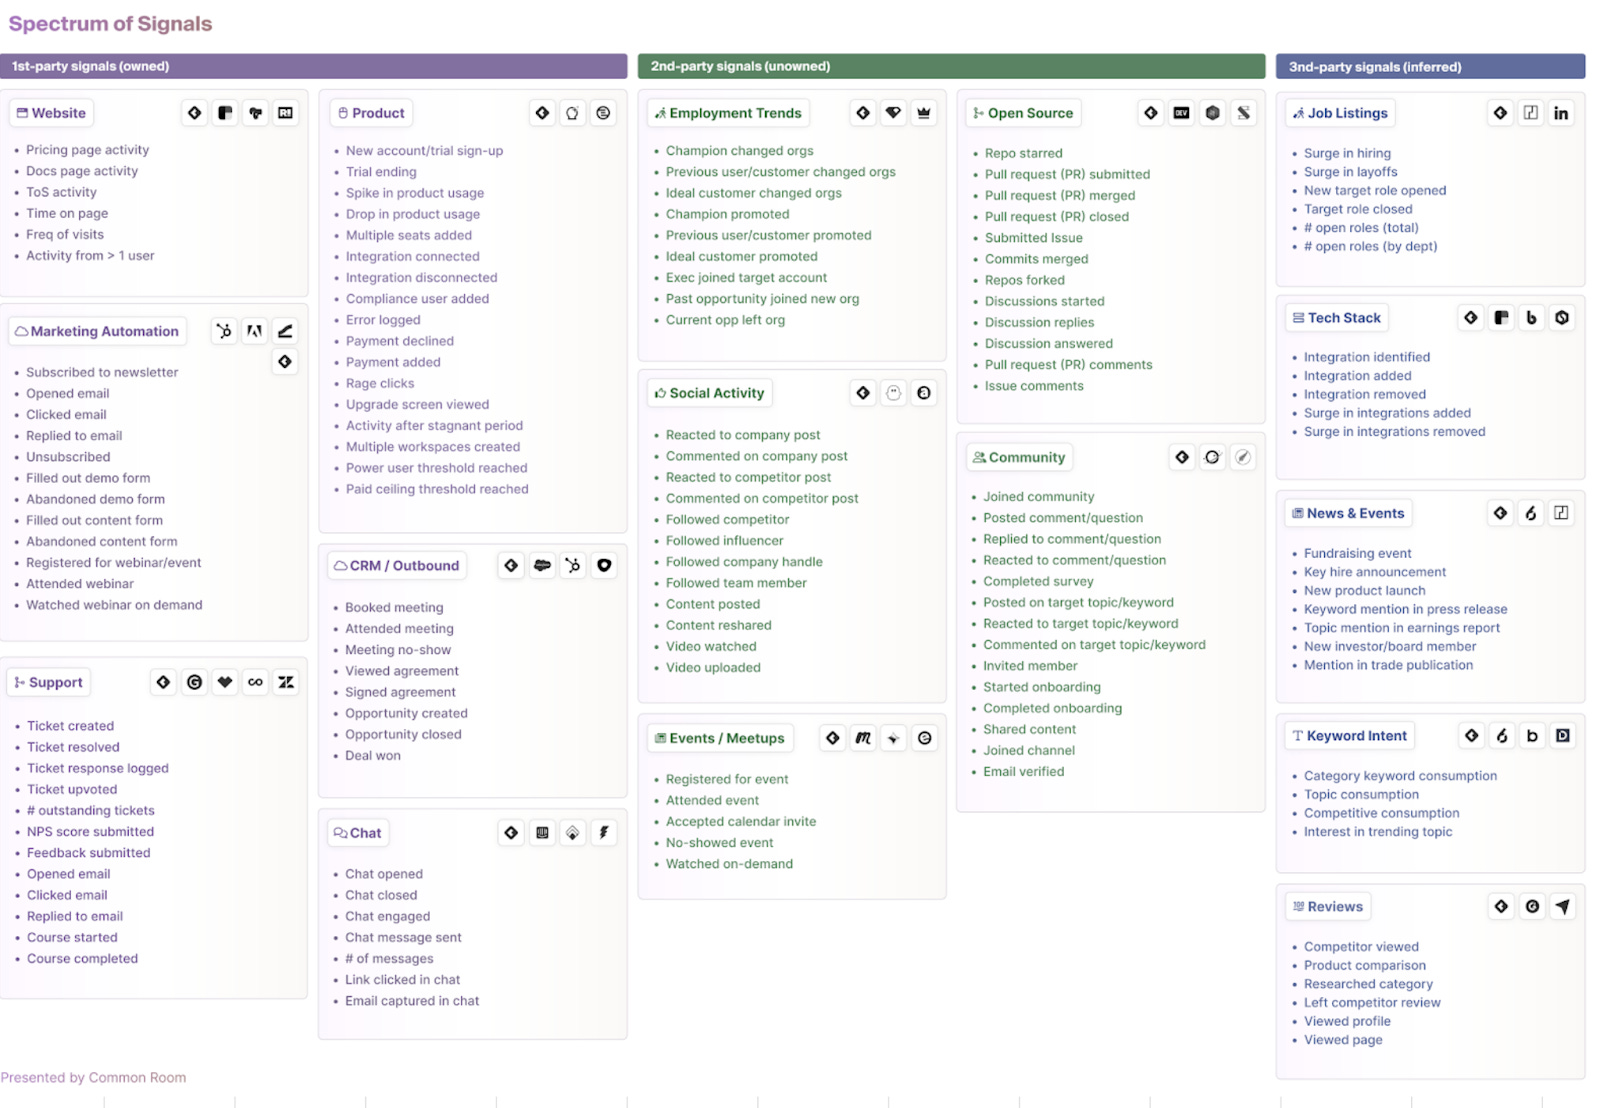Image resolution: width=1600 pixels, height=1108 pixels.
Task: Select the 1st-party signals (owned) header
Action: (314, 66)
